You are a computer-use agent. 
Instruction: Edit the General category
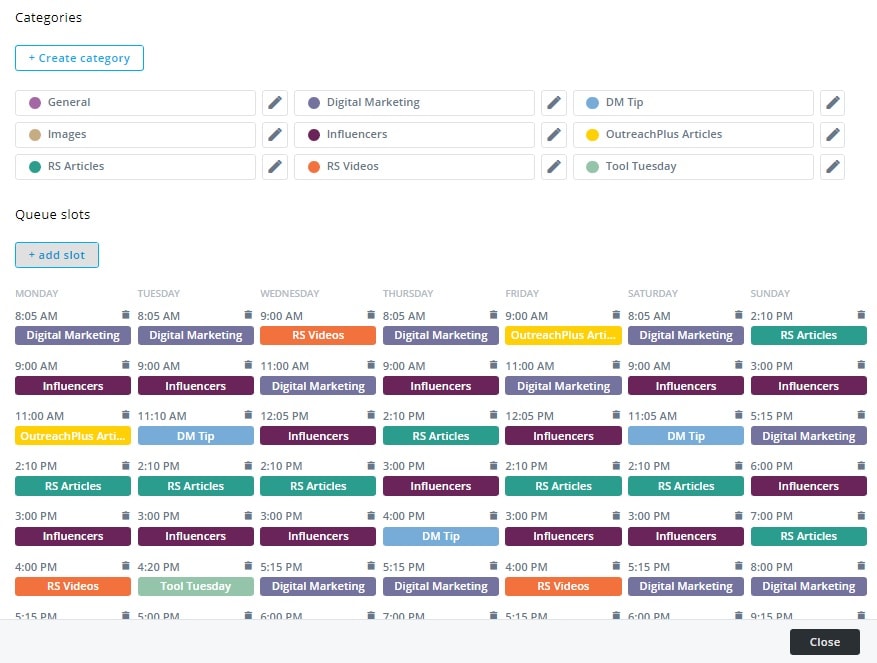[x=275, y=102]
